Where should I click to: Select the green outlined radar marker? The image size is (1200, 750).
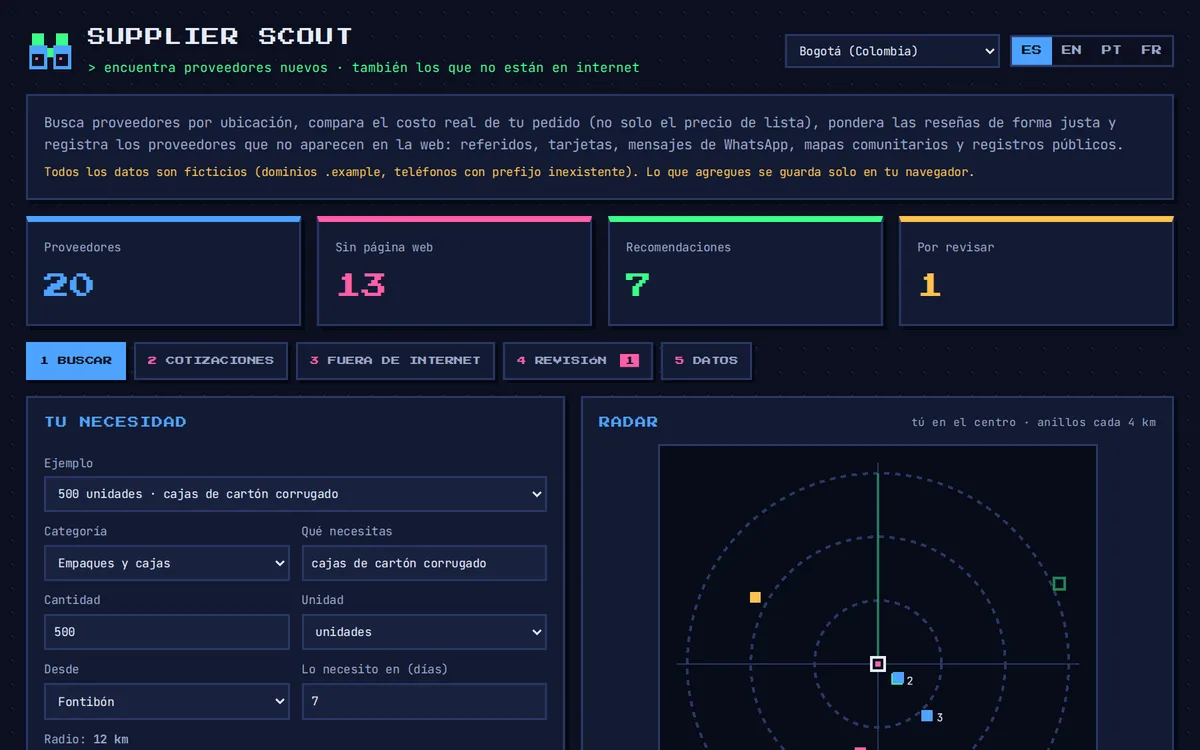coord(1059,583)
